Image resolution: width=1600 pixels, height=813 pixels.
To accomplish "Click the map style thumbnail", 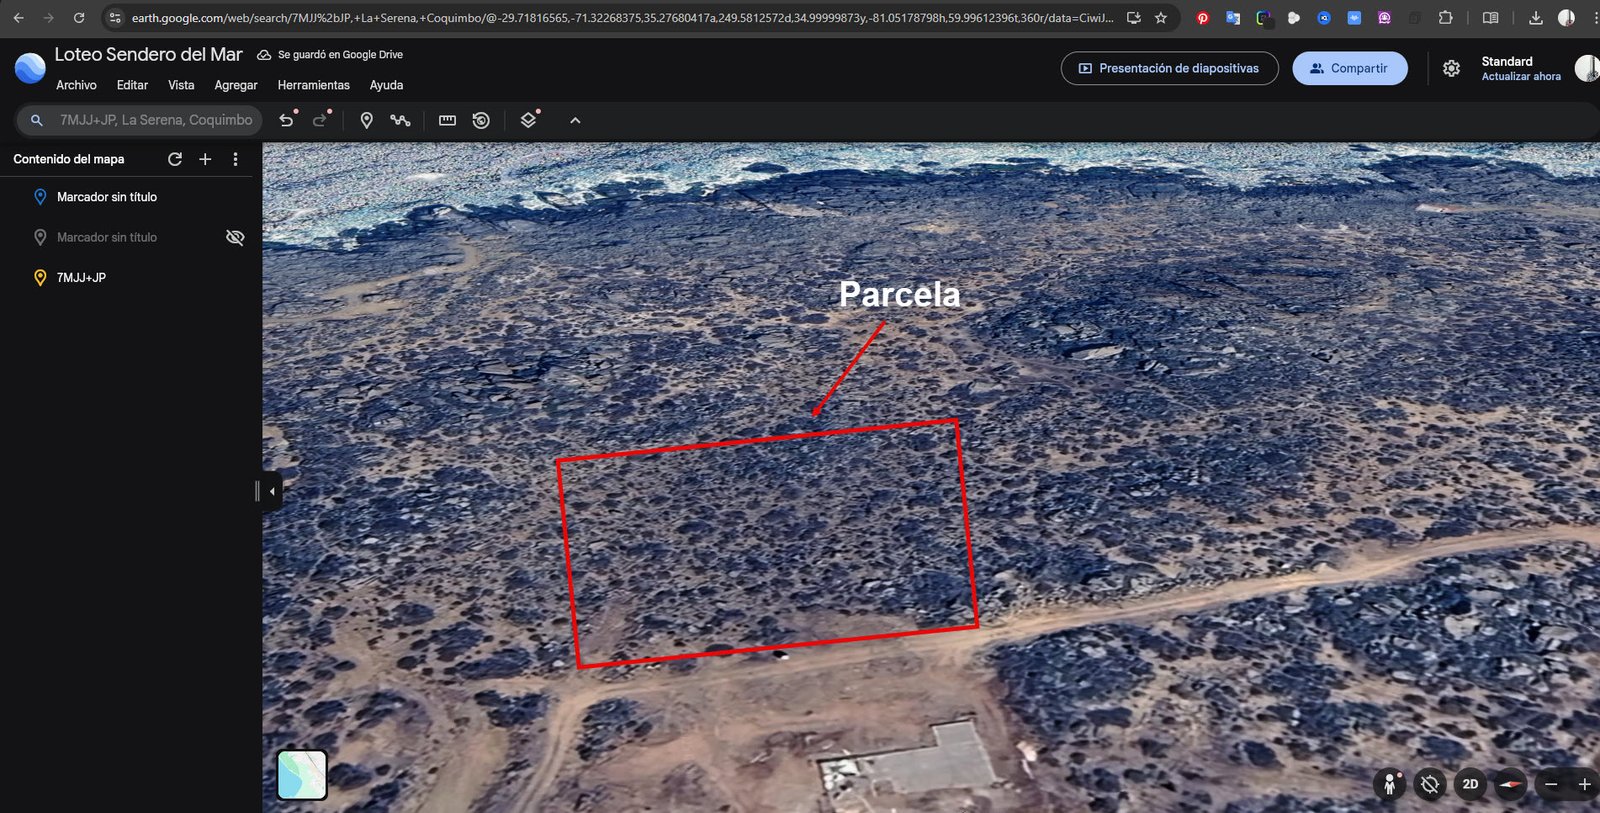I will click(302, 775).
